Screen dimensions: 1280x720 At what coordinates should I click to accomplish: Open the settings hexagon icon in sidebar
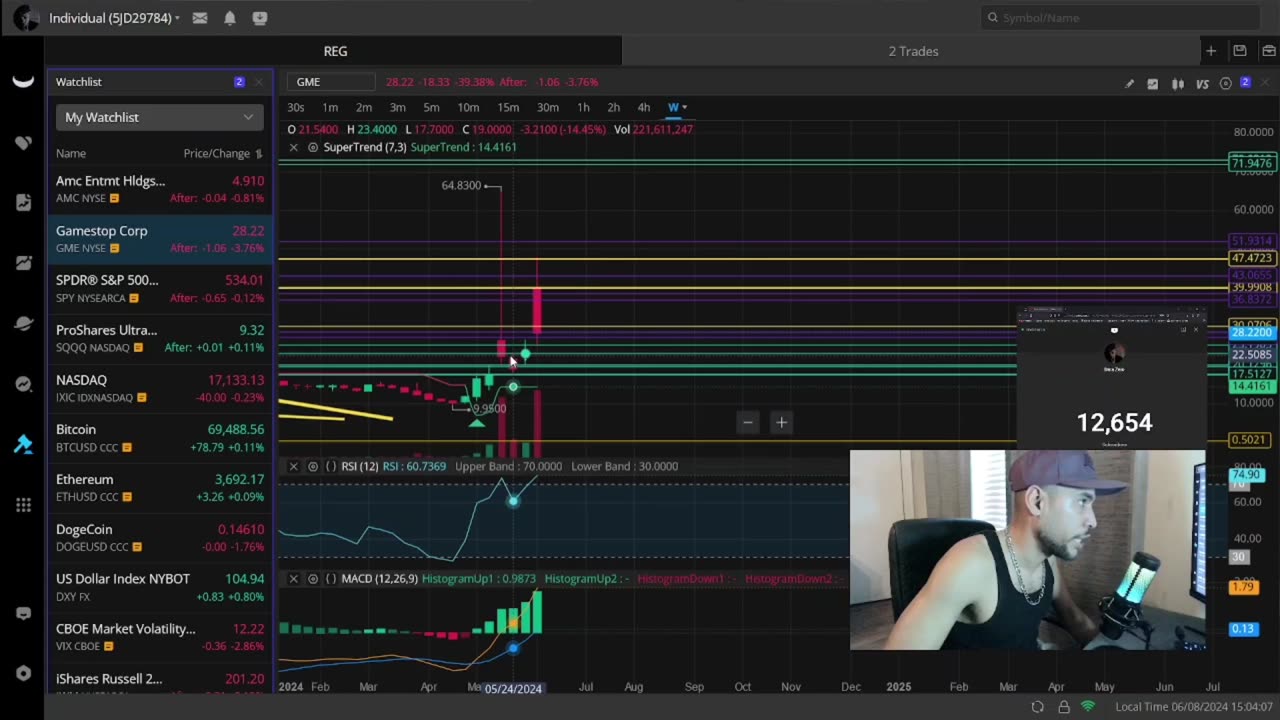tap(23, 673)
